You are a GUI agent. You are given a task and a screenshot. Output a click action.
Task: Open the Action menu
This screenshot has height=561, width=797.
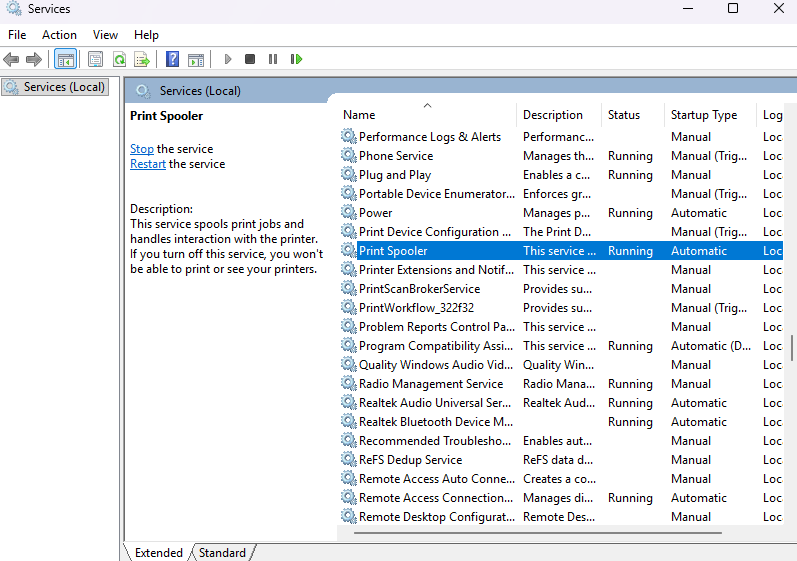tap(59, 35)
